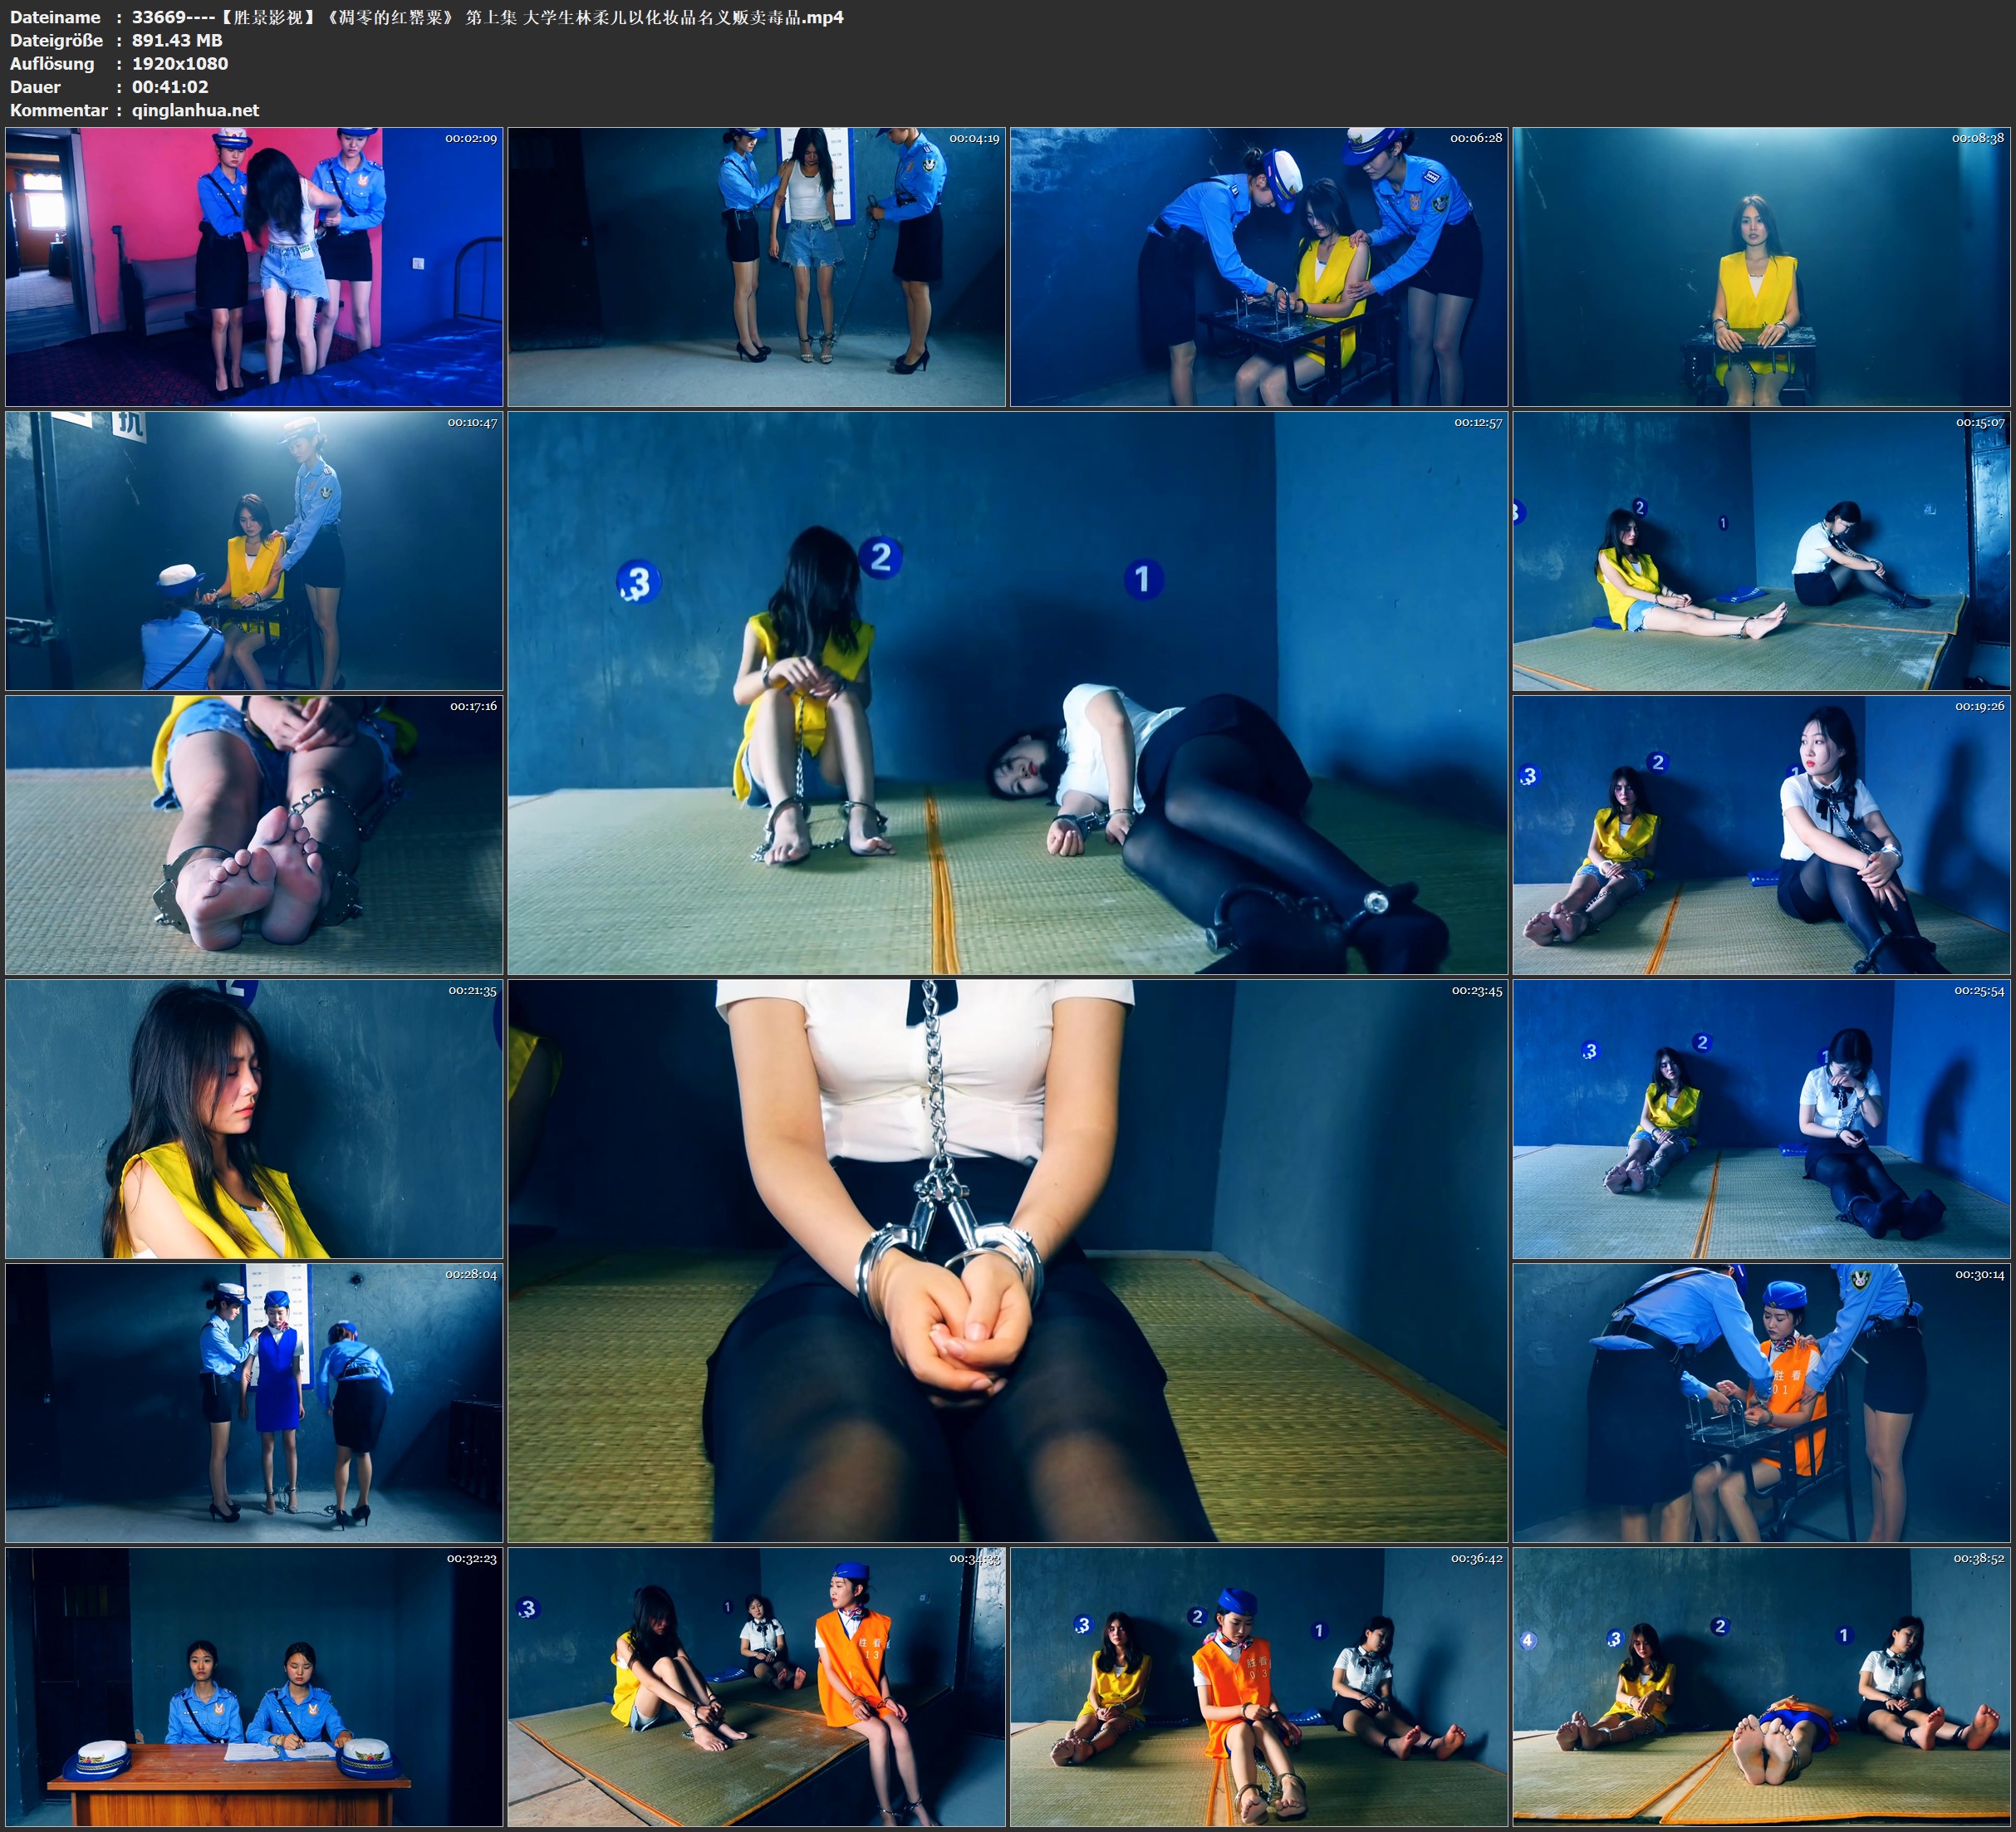Screen dimensions: 2016x1832
Task: Select the large thumbnail timestamped 00:23:45
Action: tap(1007, 1260)
